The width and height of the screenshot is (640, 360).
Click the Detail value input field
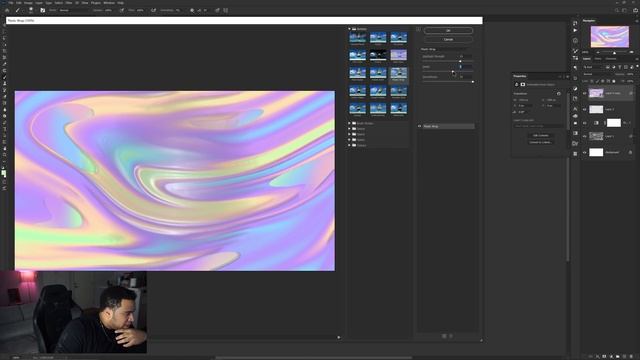(465, 67)
